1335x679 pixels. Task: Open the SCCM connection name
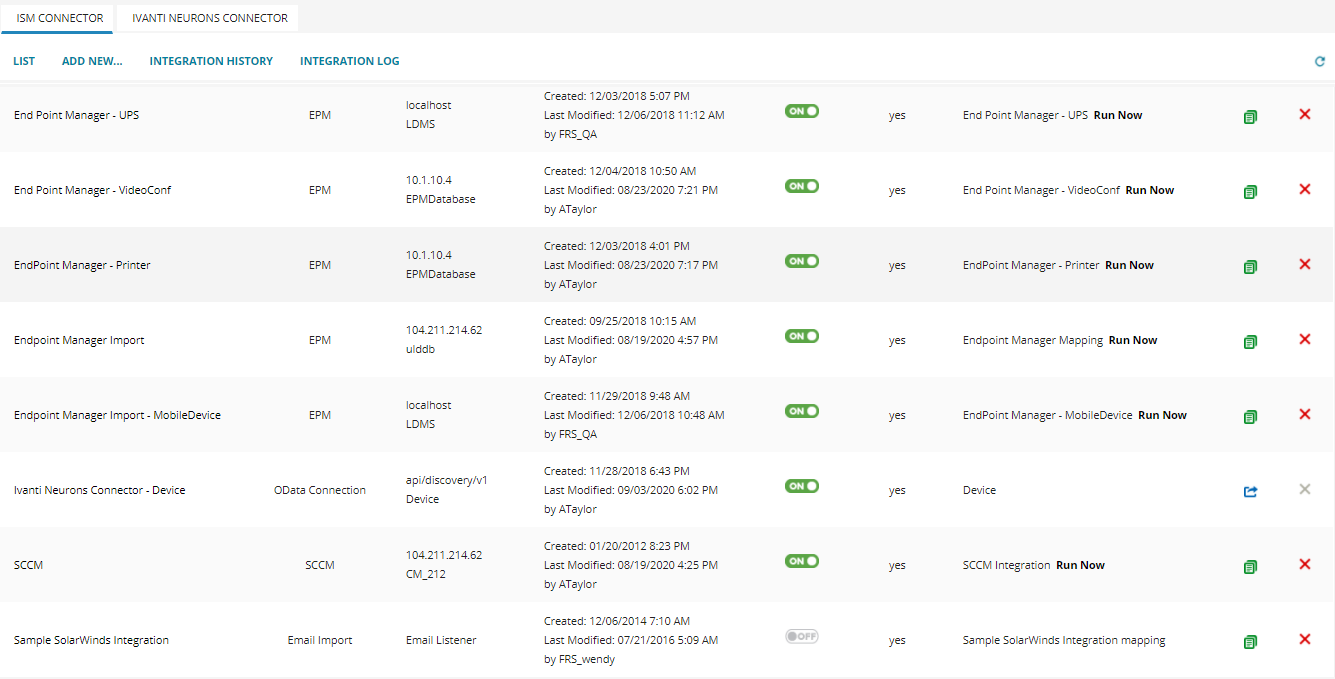[x=29, y=565]
